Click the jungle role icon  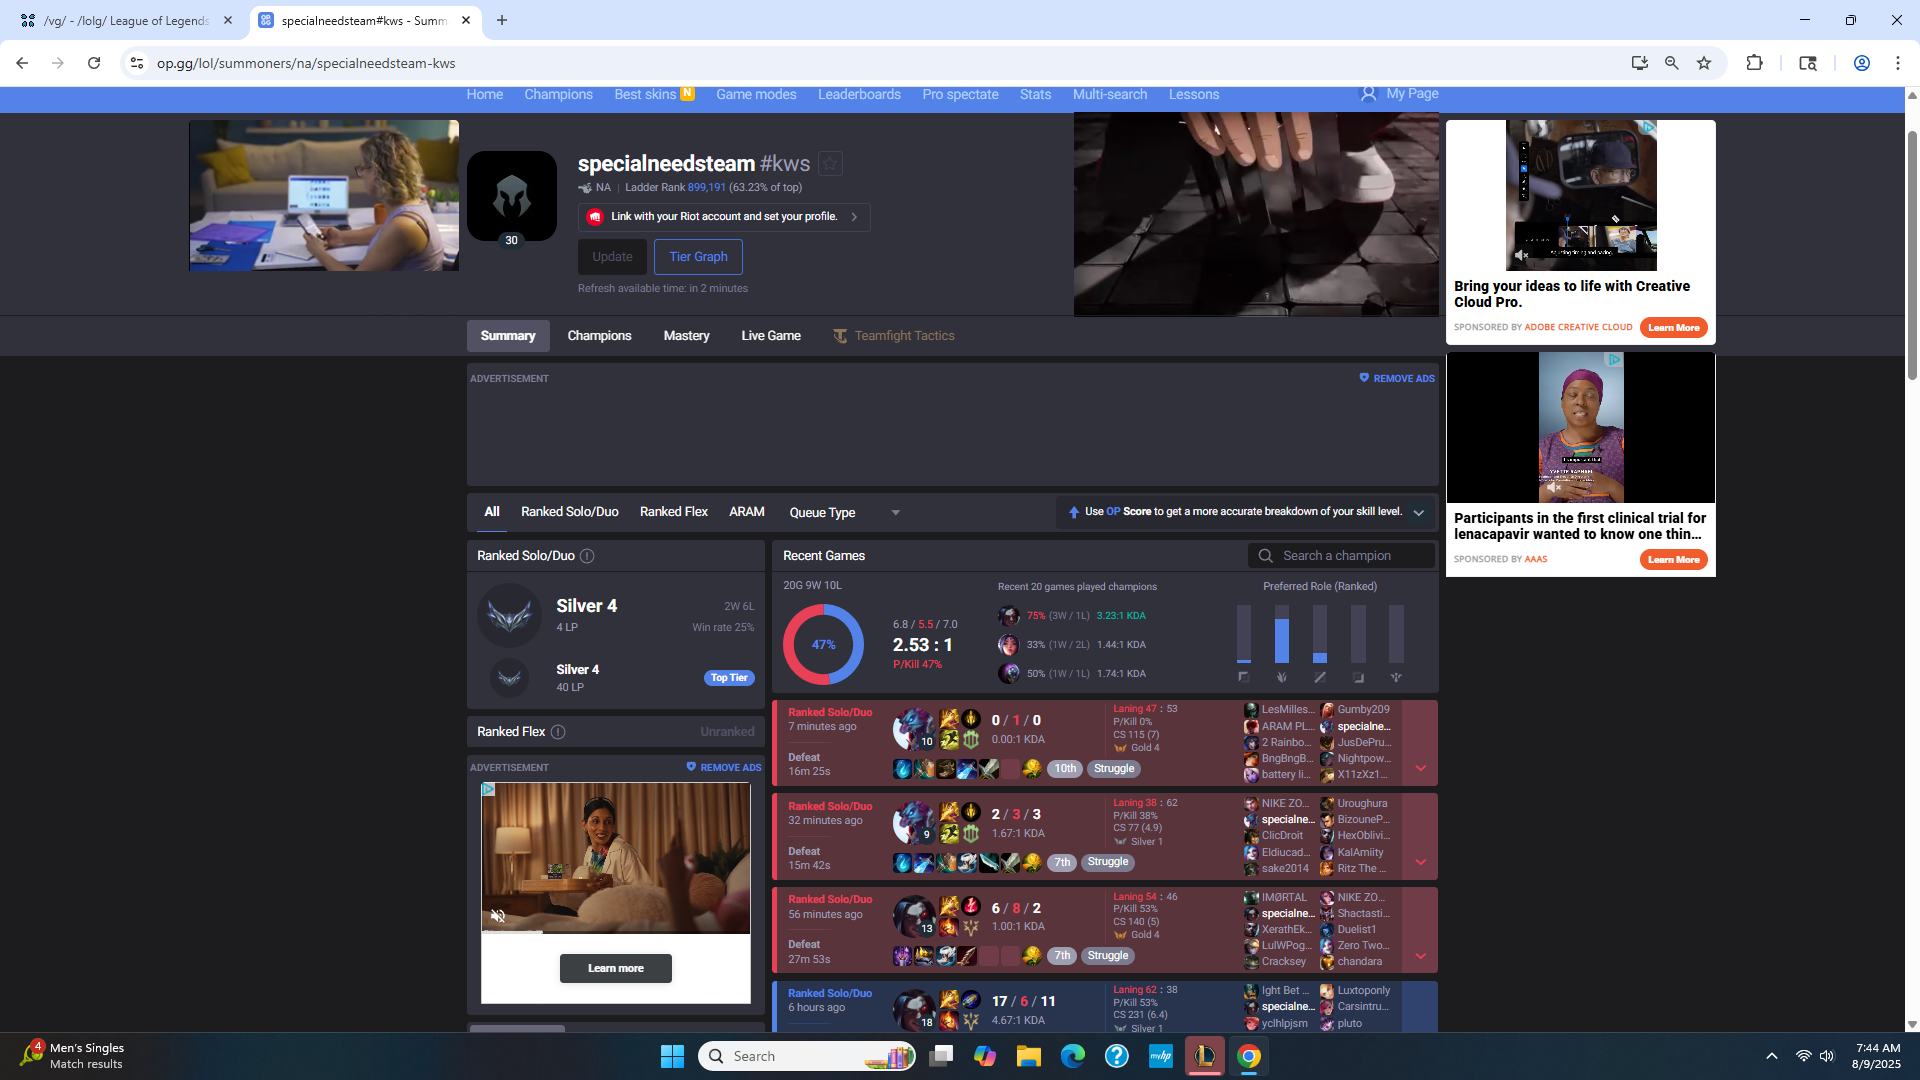tap(1282, 677)
